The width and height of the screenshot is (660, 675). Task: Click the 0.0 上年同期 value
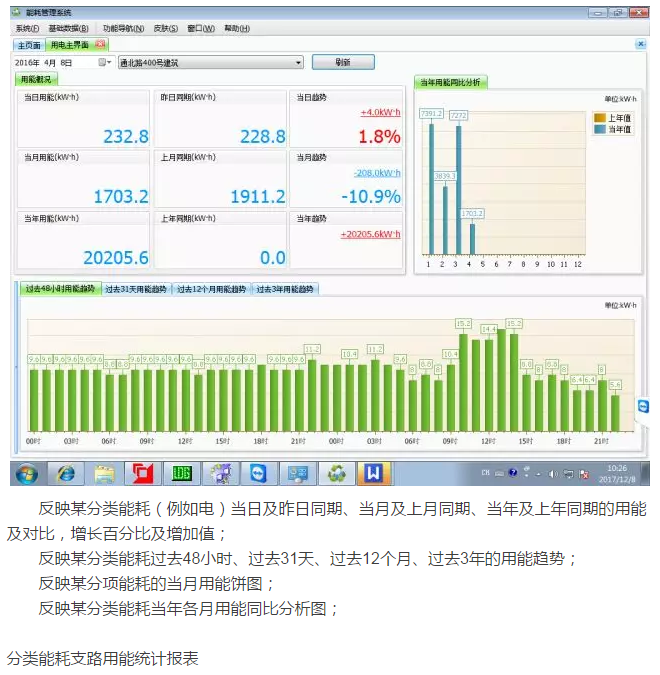273,258
